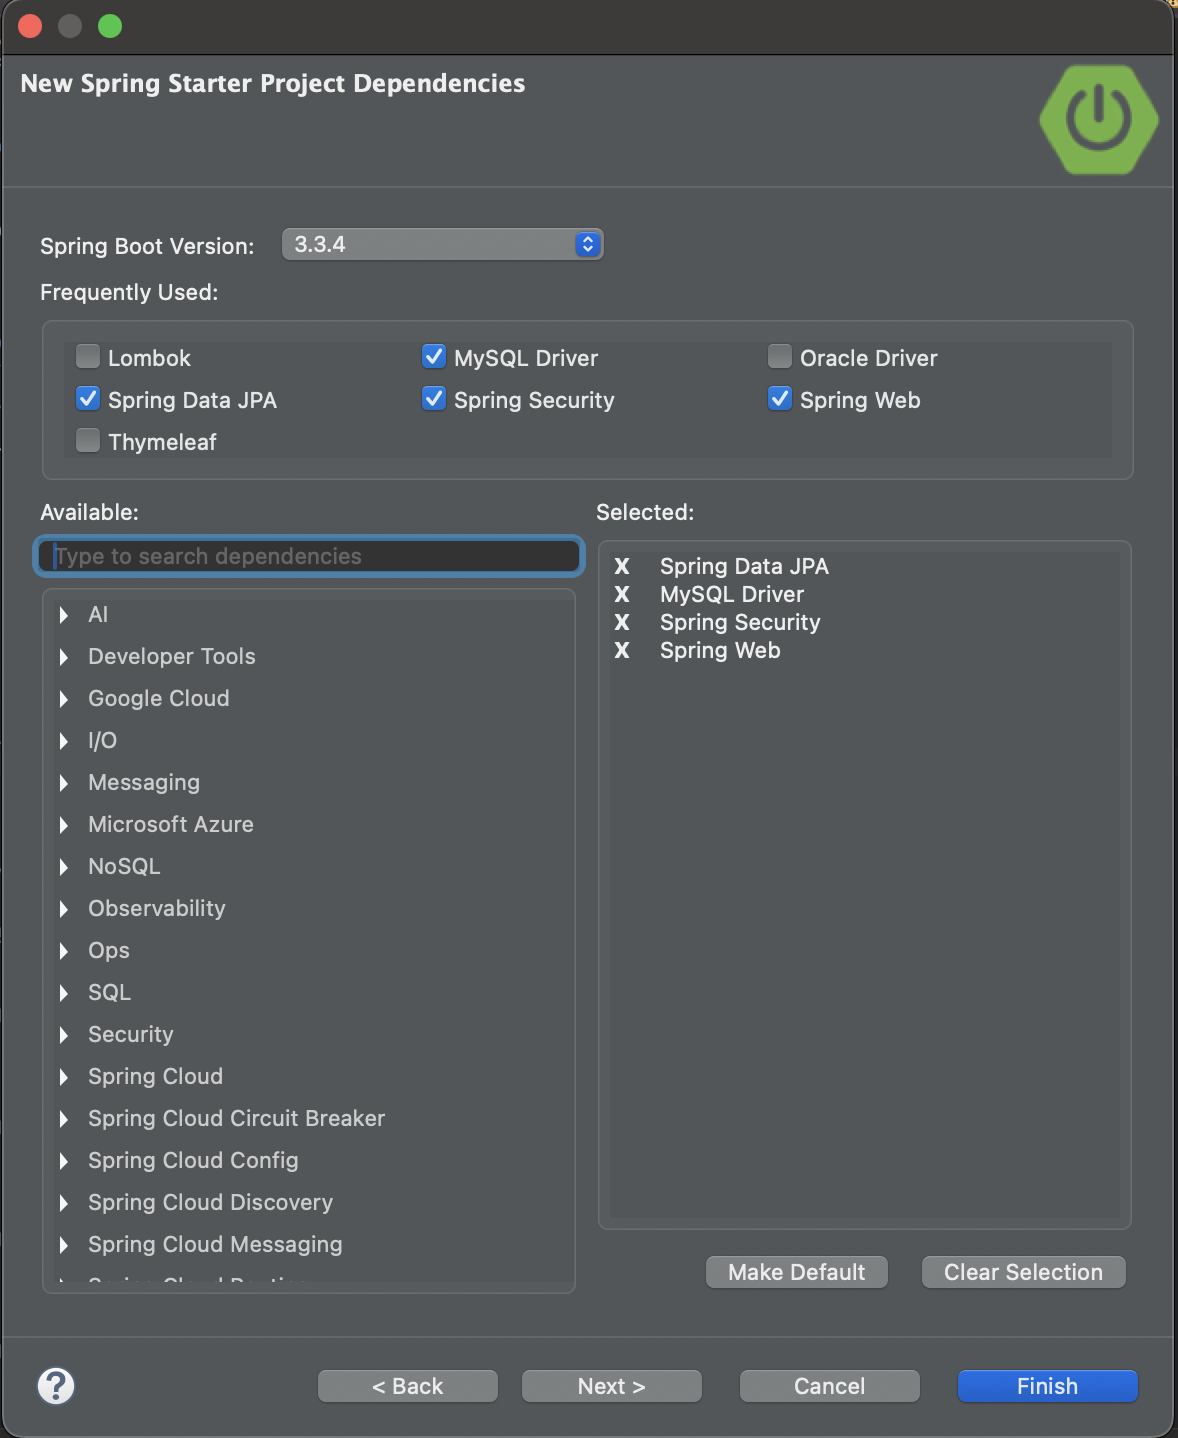Image resolution: width=1178 pixels, height=1438 pixels.
Task: Select the NoSQL tree label
Action: [x=124, y=866]
